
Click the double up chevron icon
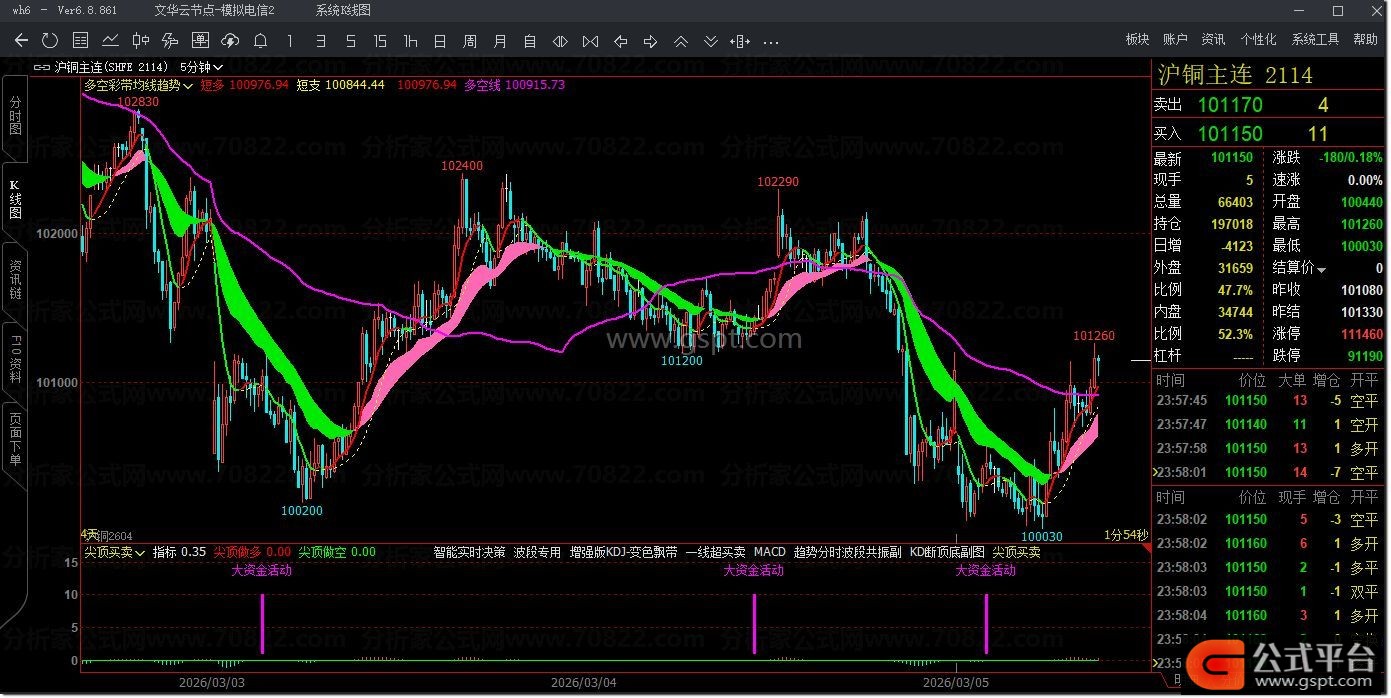(680, 41)
